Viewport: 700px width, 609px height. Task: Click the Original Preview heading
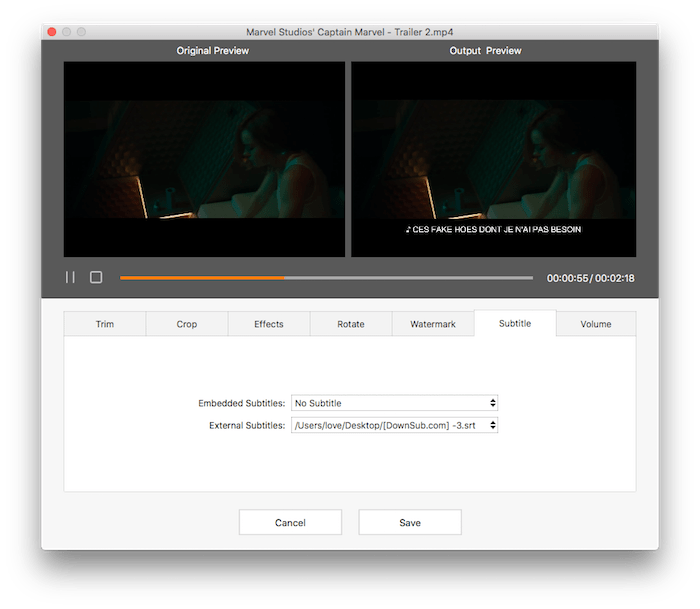(212, 50)
